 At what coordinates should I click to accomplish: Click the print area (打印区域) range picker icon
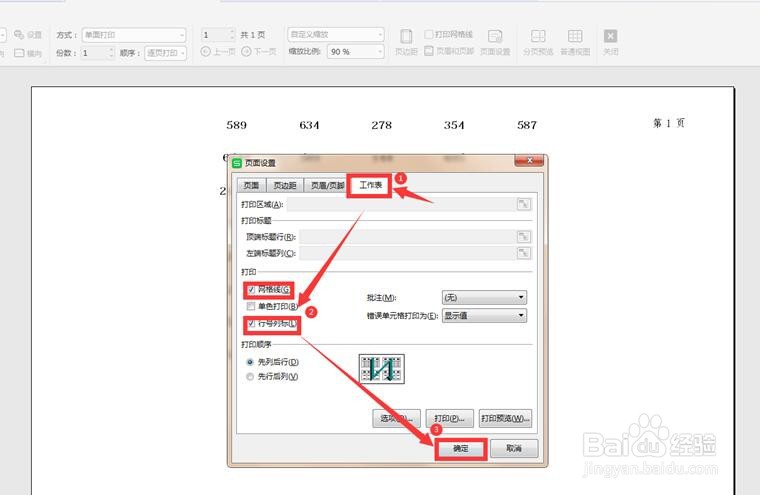523,204
